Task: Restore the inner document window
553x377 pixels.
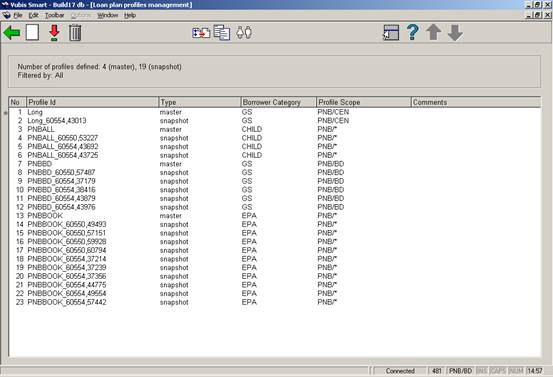Action: pos(537,15)
